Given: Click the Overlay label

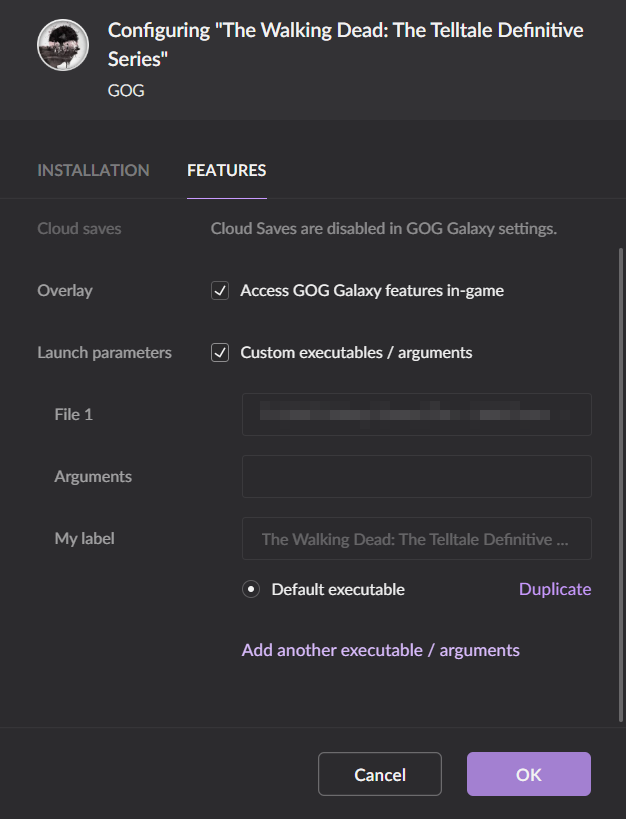Looking at the screenshot, I should [x=65, y=290].
